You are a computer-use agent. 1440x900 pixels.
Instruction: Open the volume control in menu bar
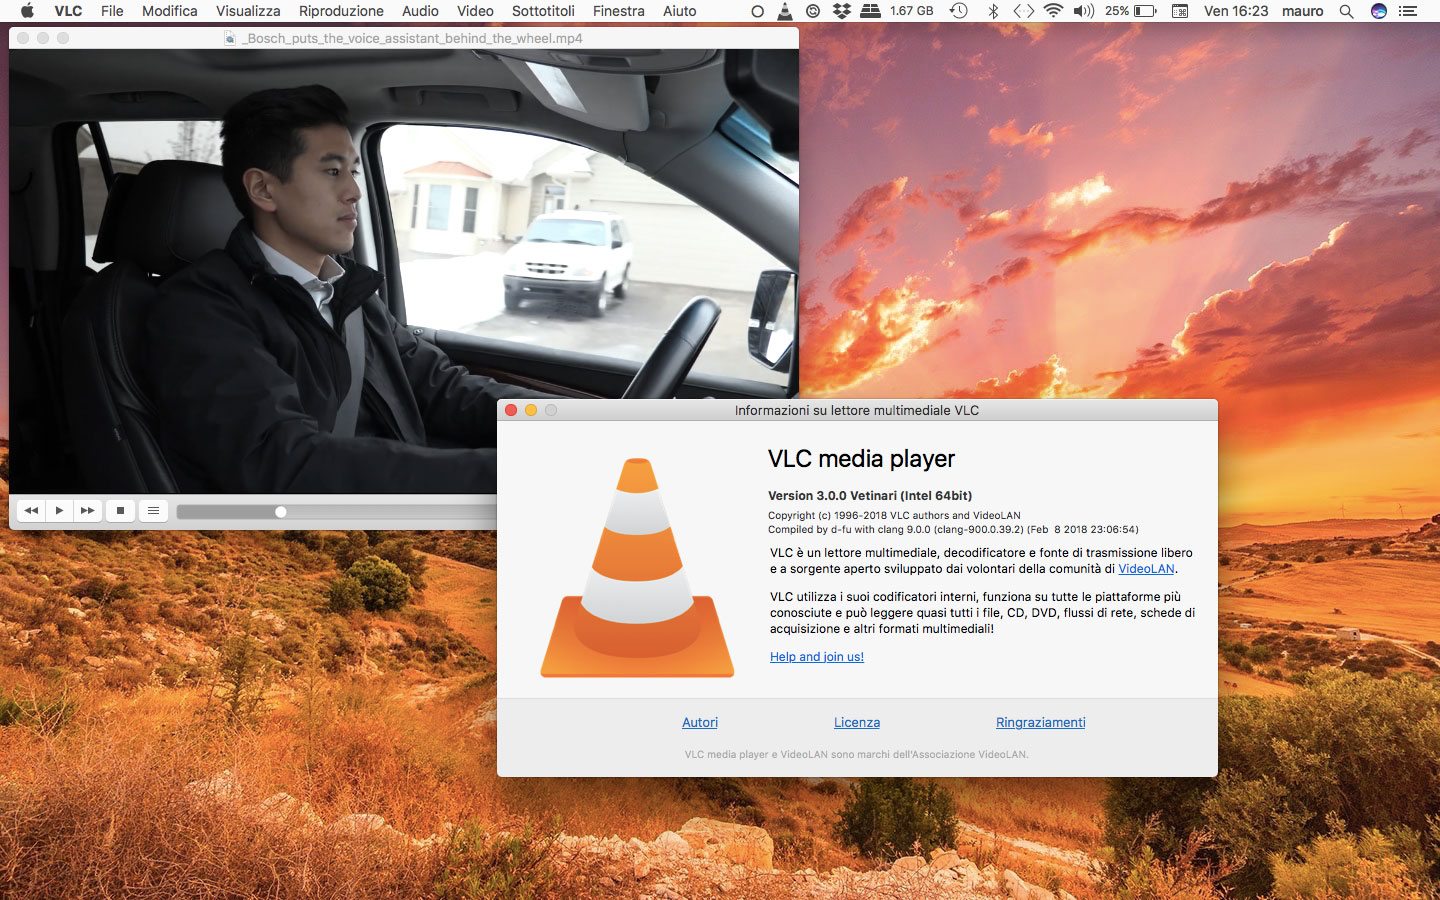click(1083, 11)
